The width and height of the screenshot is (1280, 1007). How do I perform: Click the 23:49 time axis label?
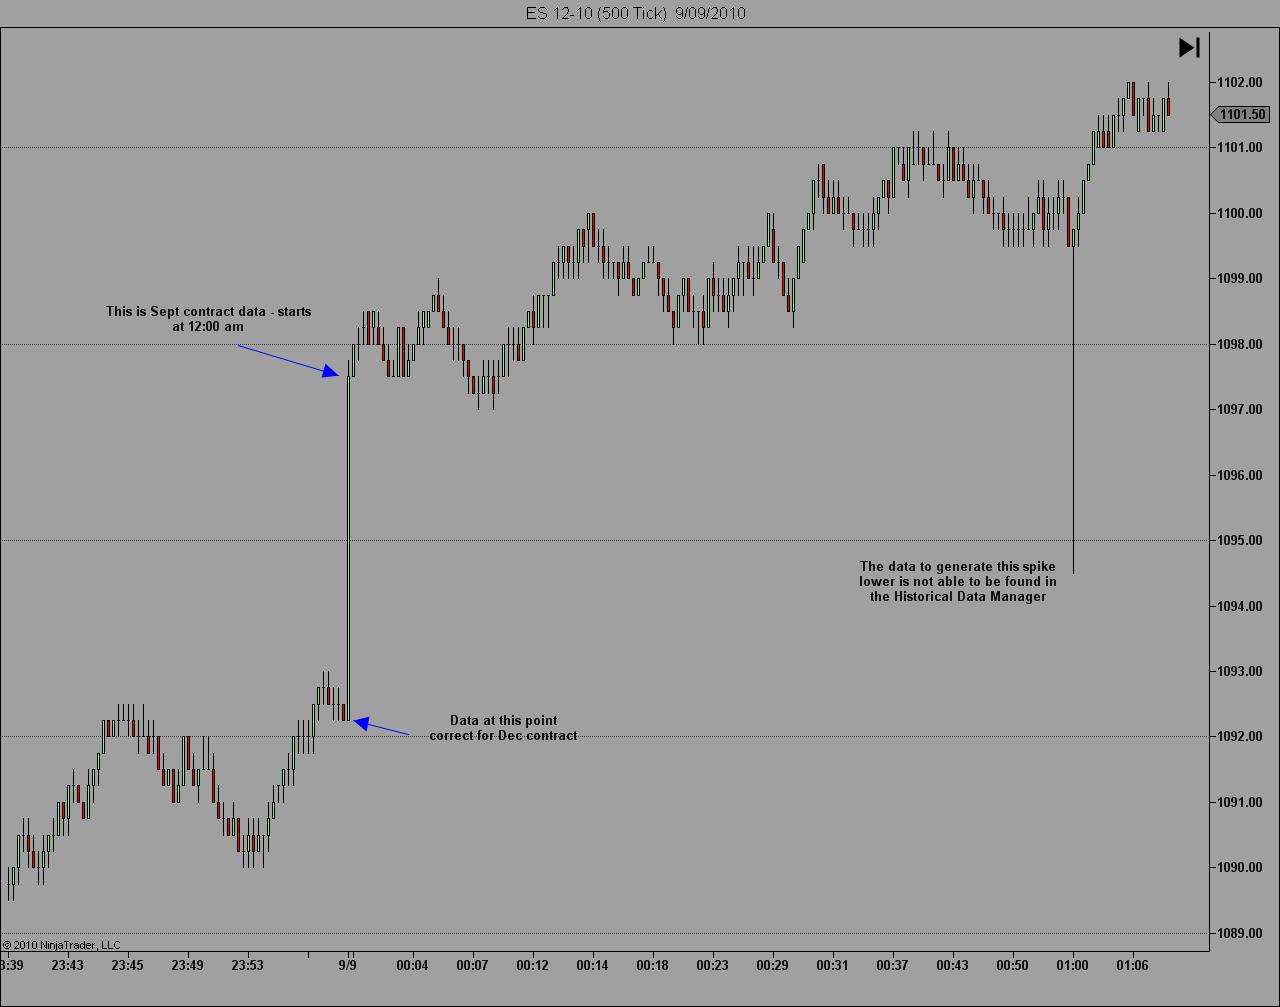188,966
